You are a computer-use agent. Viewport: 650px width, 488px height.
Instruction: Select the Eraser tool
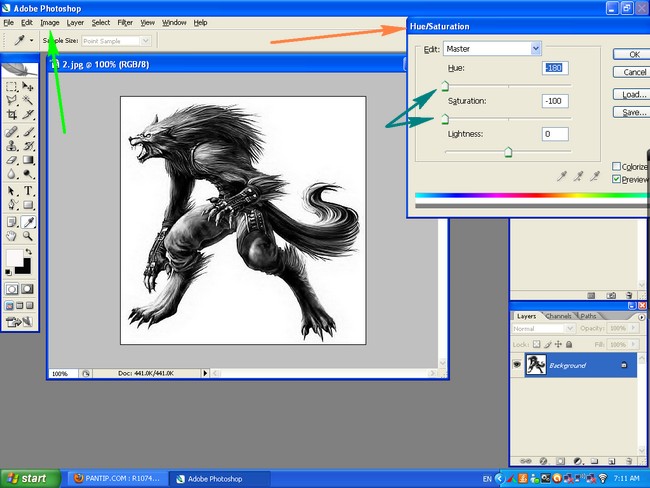pyautogui.click(x=11, y=160)
